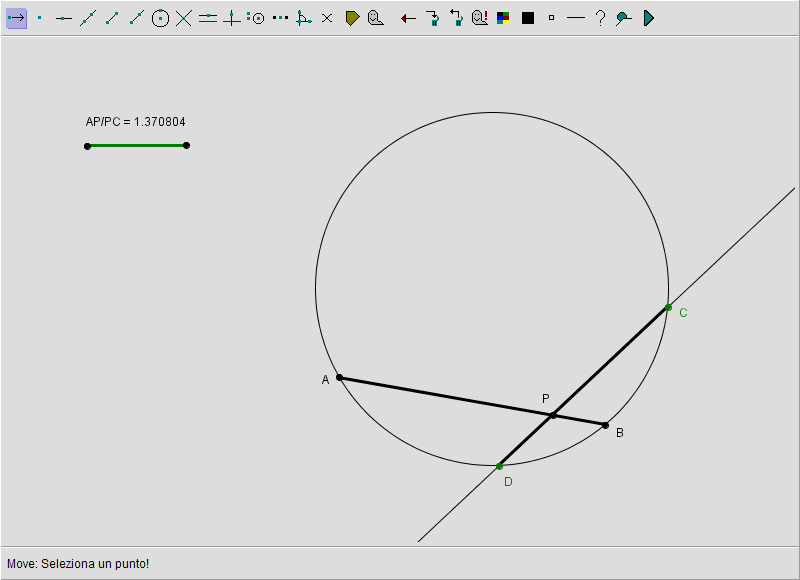The width and height of the screenshot is (800, 580).
Task: Click the green label D
Action: coord(508,482)
